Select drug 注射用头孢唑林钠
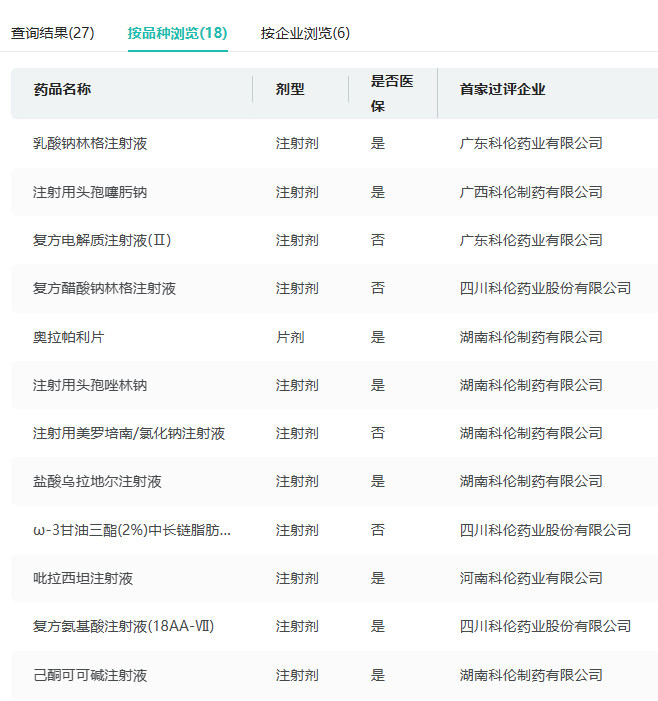 [90, 385]
